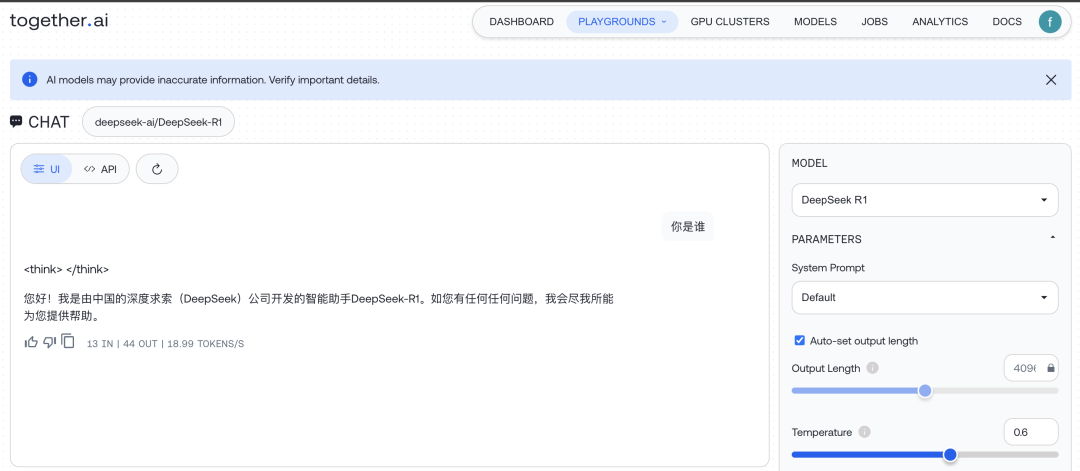The image size is (1080, 471).
Task: Click the MODEL section heading
Action: [x=809, y=163]
